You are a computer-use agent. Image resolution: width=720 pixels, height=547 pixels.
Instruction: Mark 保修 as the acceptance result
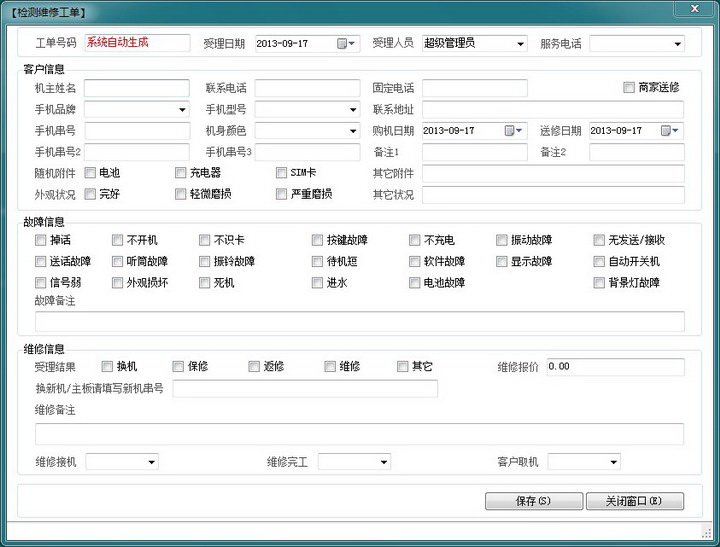tap(178, 367)
